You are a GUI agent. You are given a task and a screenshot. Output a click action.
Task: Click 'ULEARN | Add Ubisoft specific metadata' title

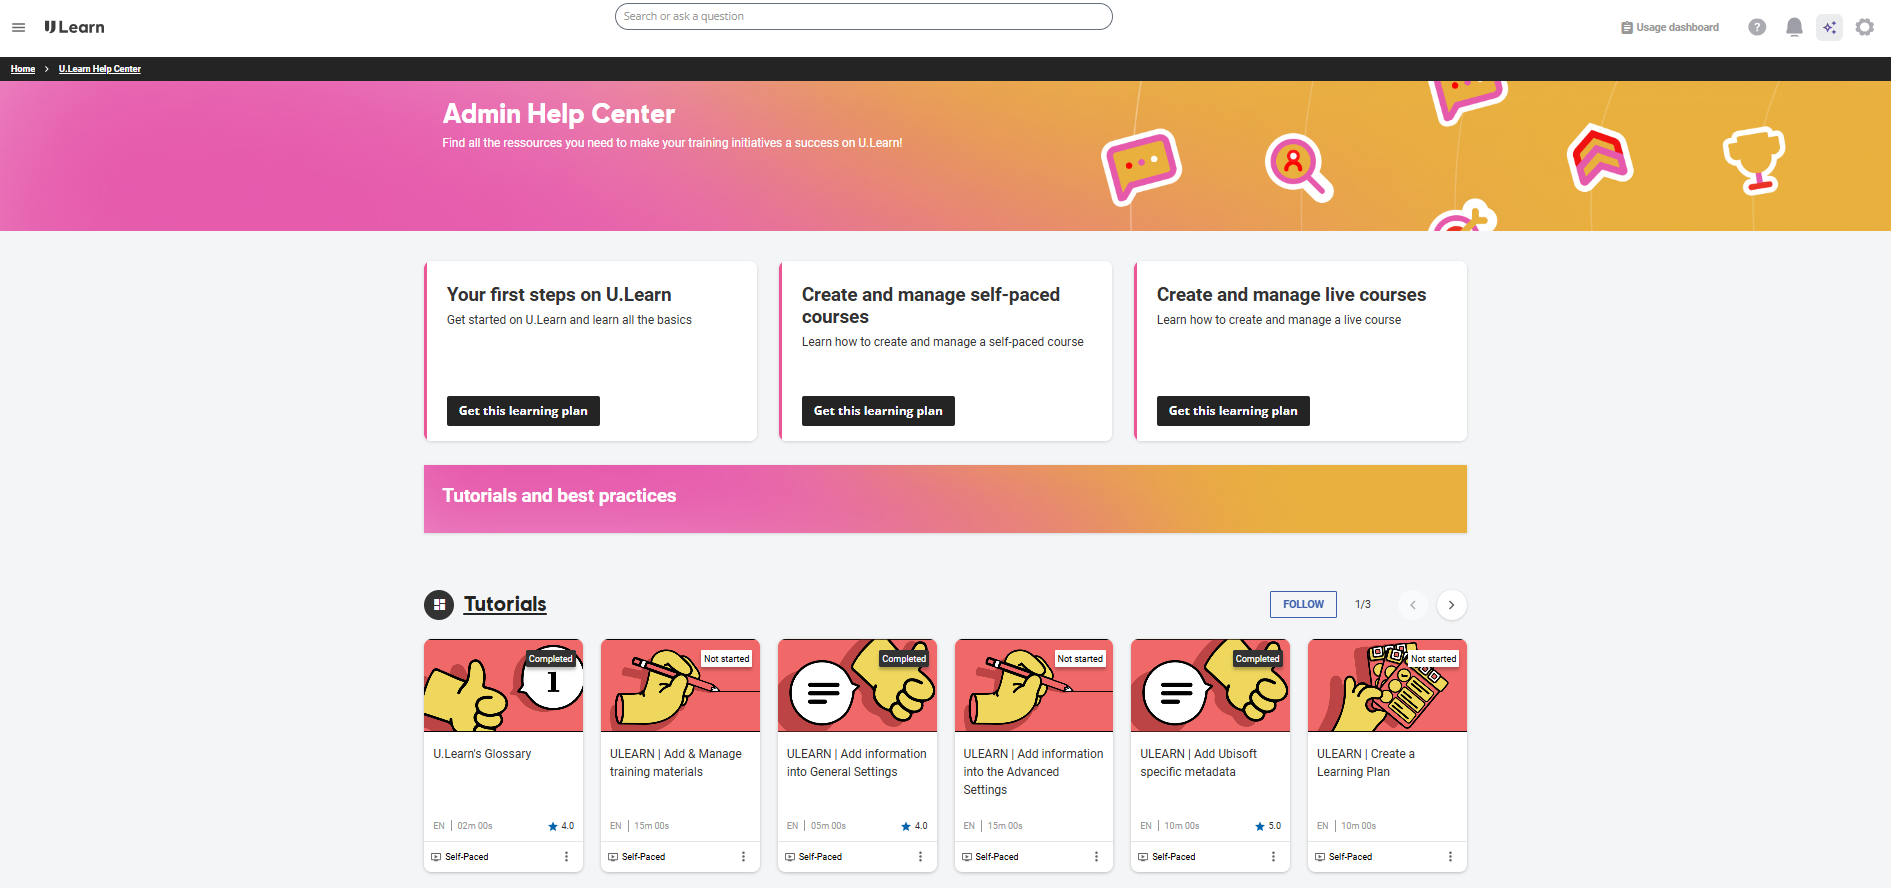coord(1198,763)
